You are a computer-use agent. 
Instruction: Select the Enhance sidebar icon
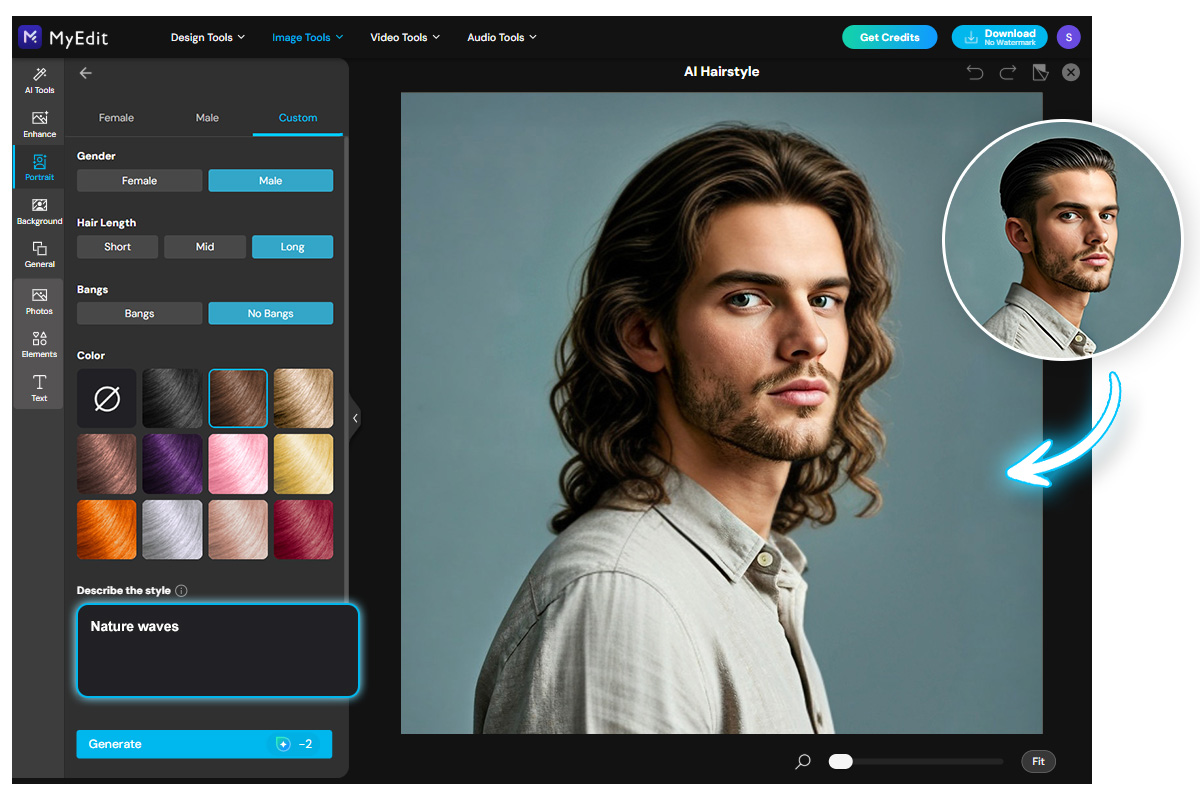tap(38, 123)
